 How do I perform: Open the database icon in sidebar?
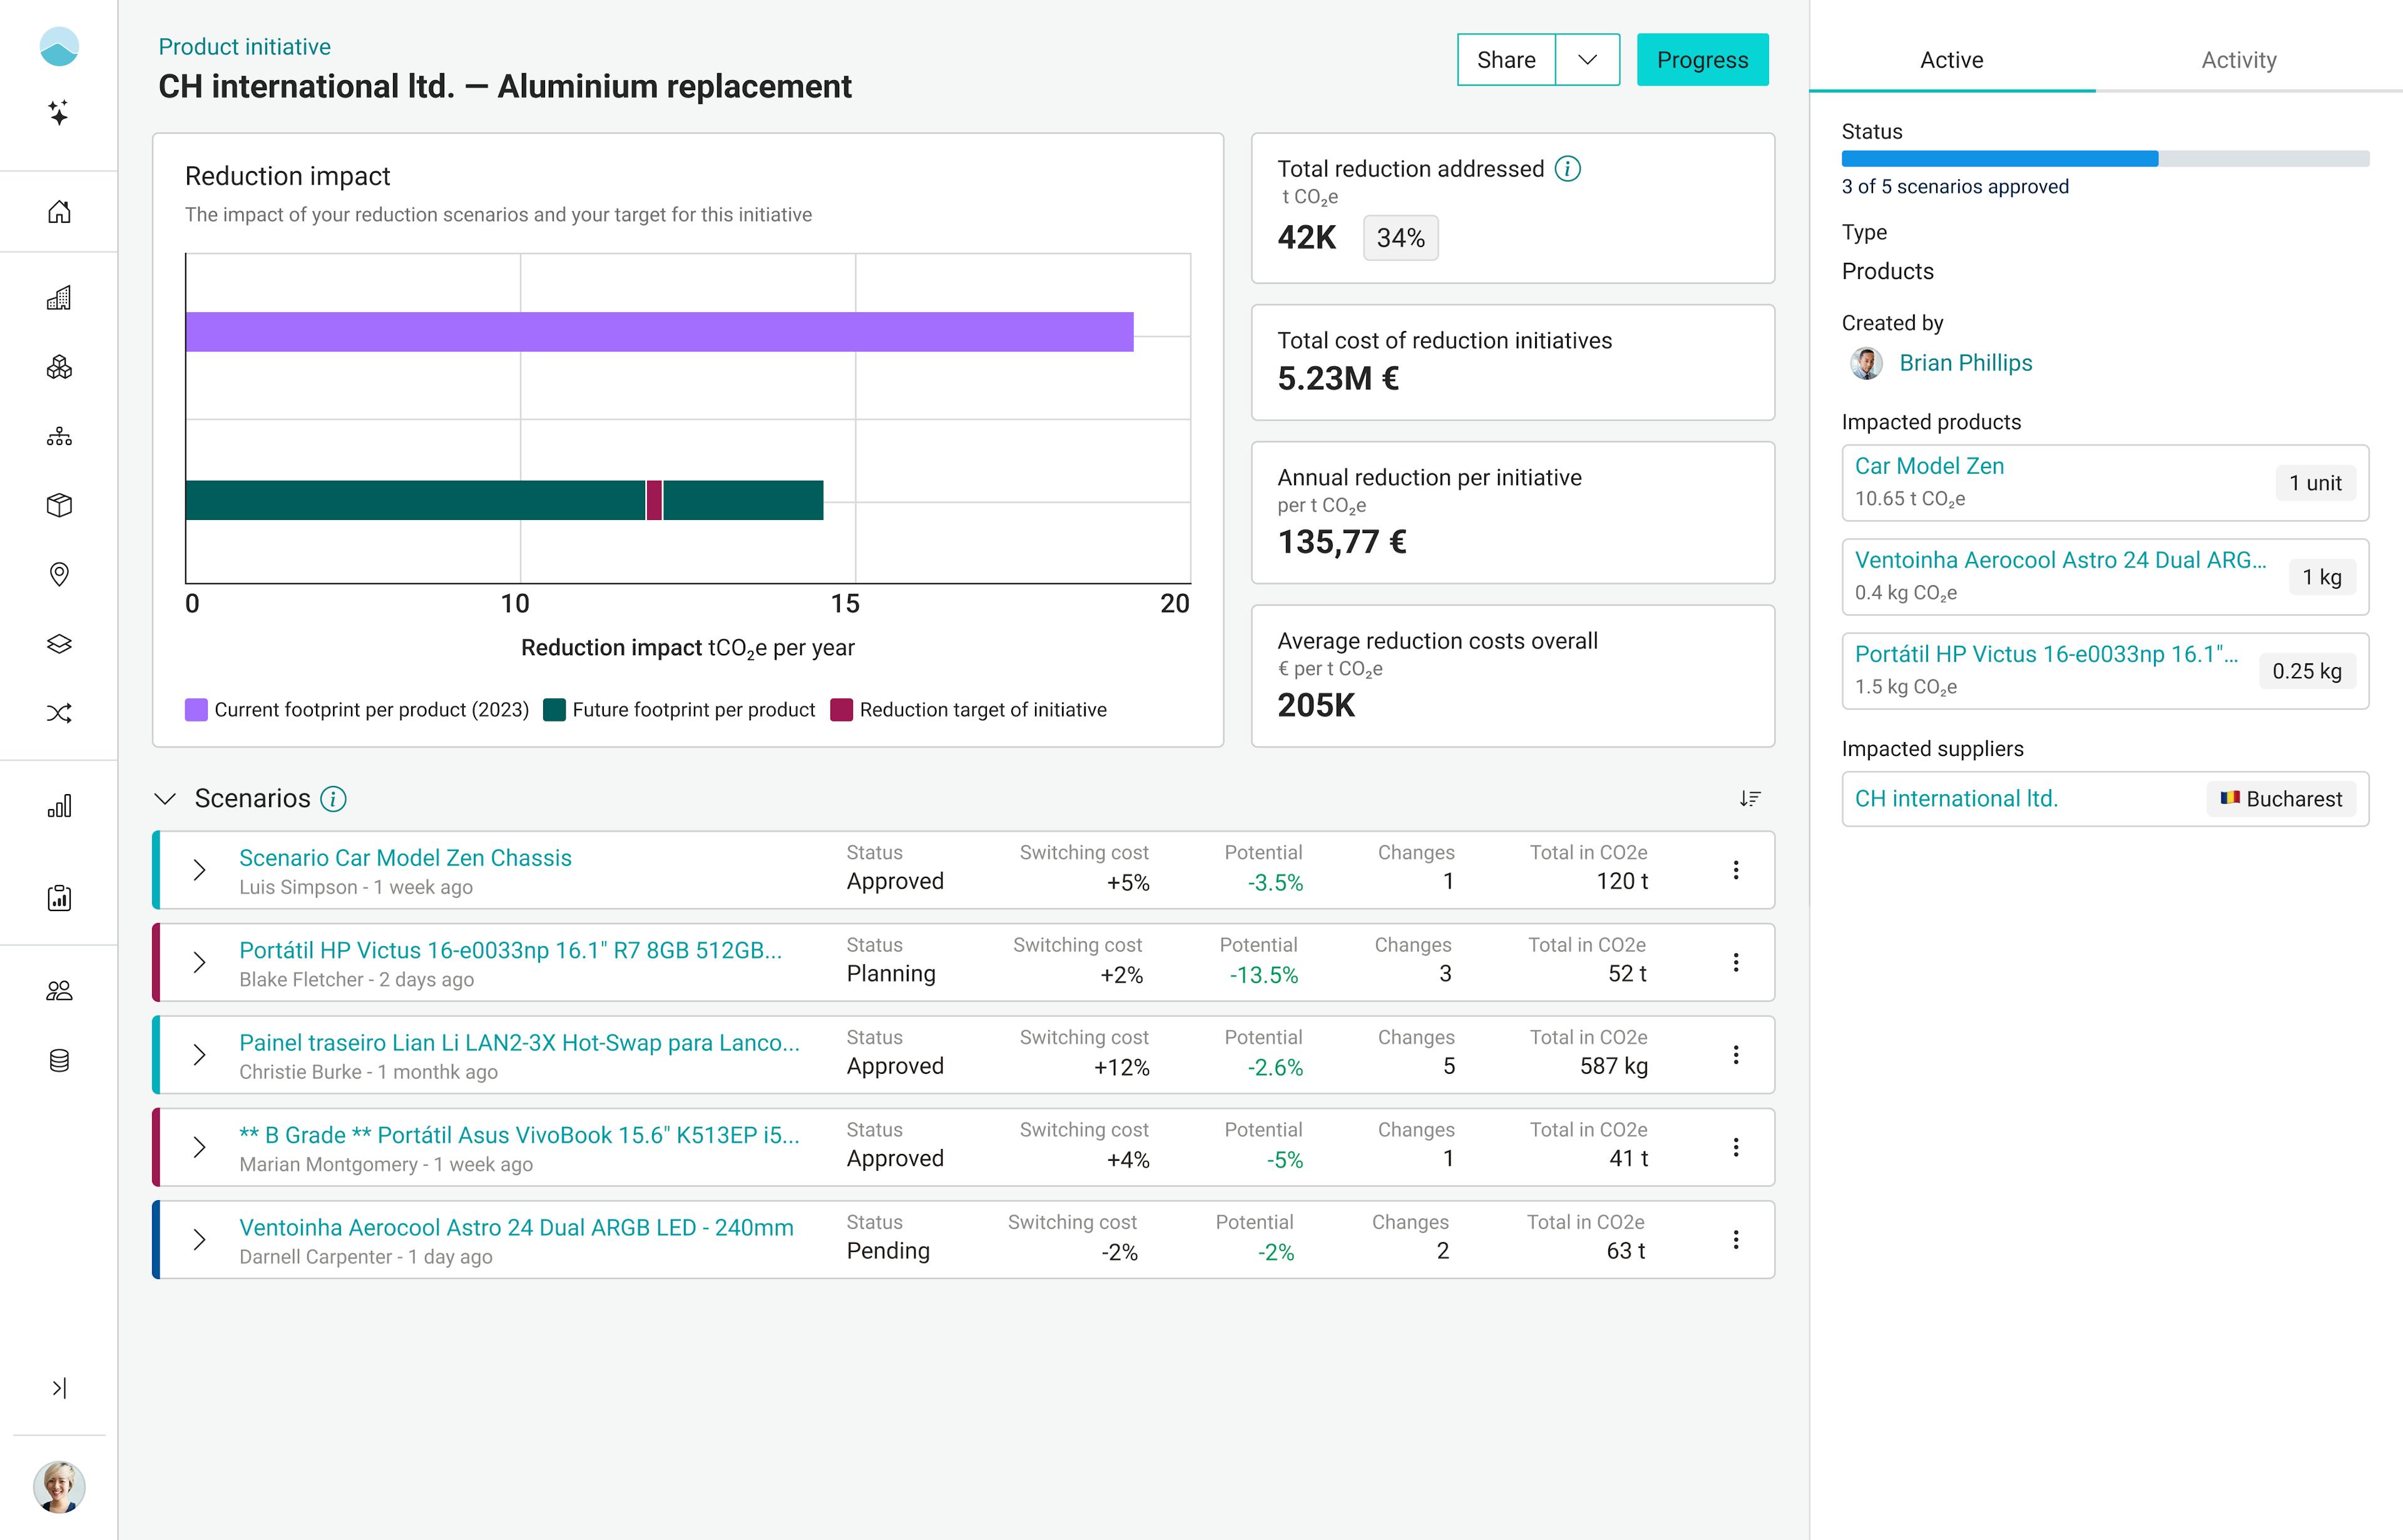click(x=59, y=1061)
